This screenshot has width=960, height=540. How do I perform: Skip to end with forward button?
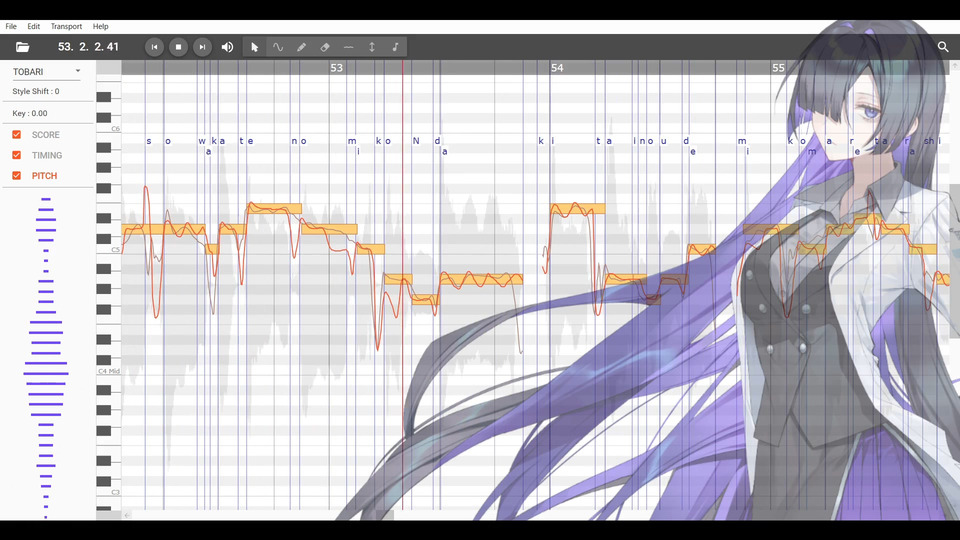click(x=202, y=47)
